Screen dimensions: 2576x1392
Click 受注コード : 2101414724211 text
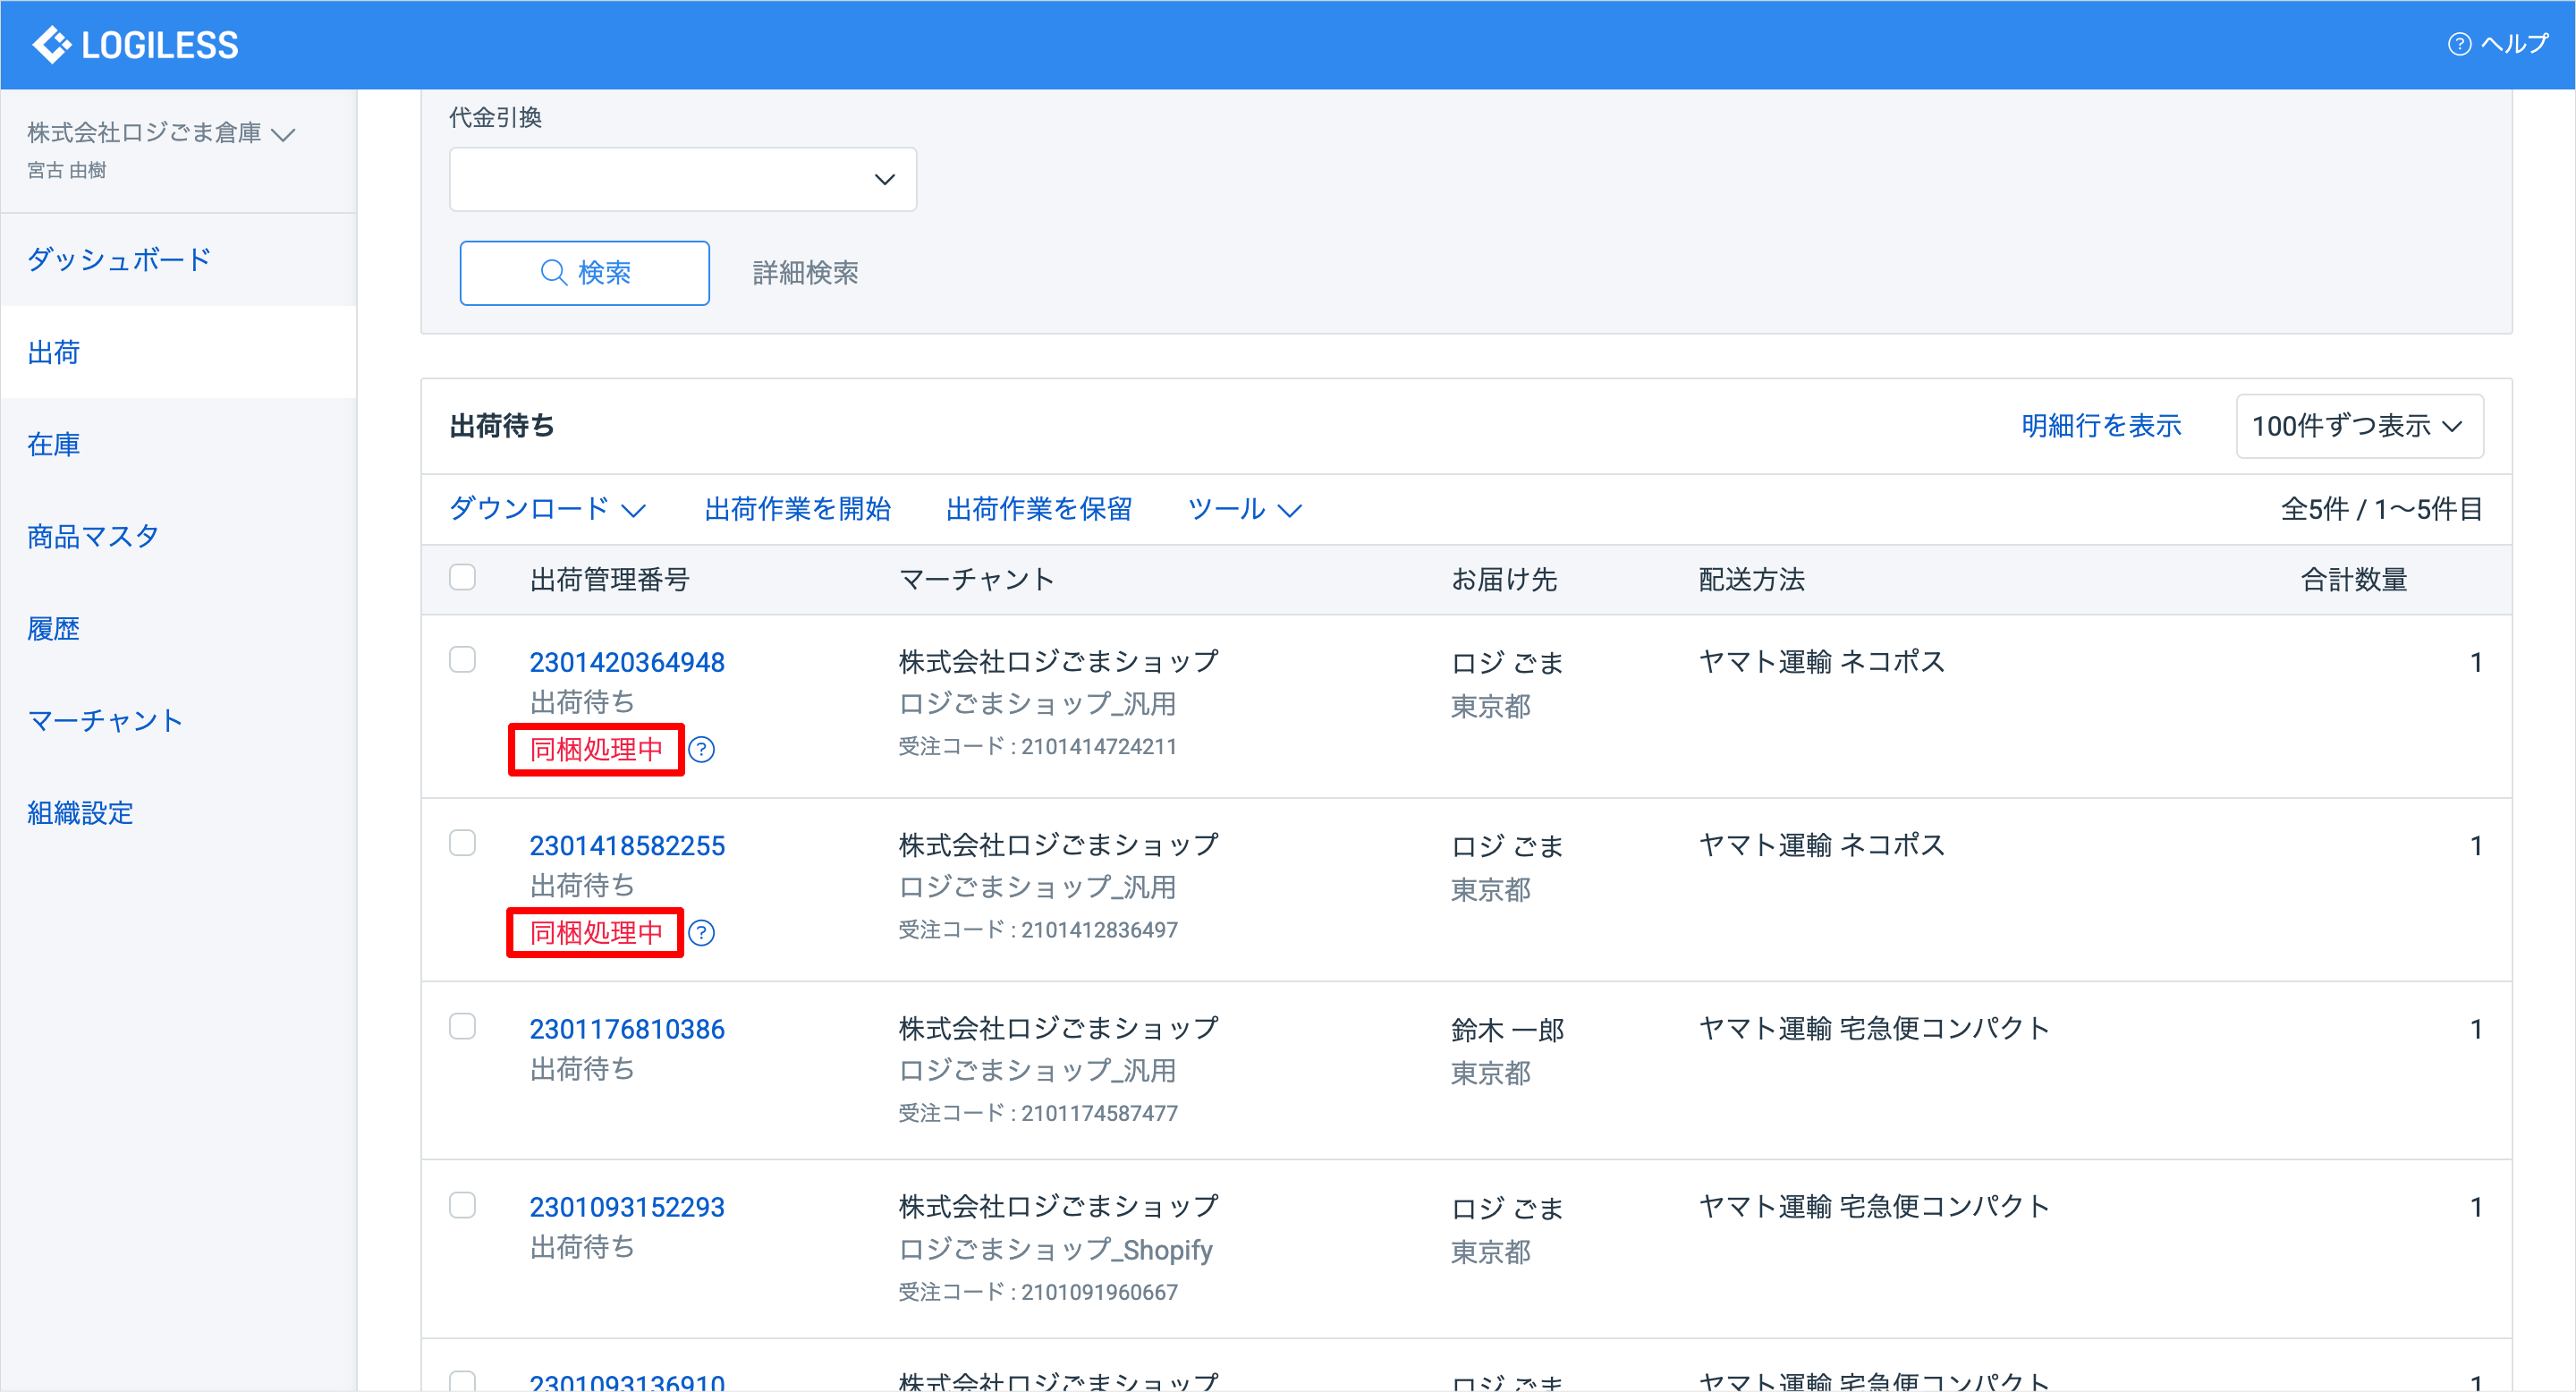tap(1037, 747)
